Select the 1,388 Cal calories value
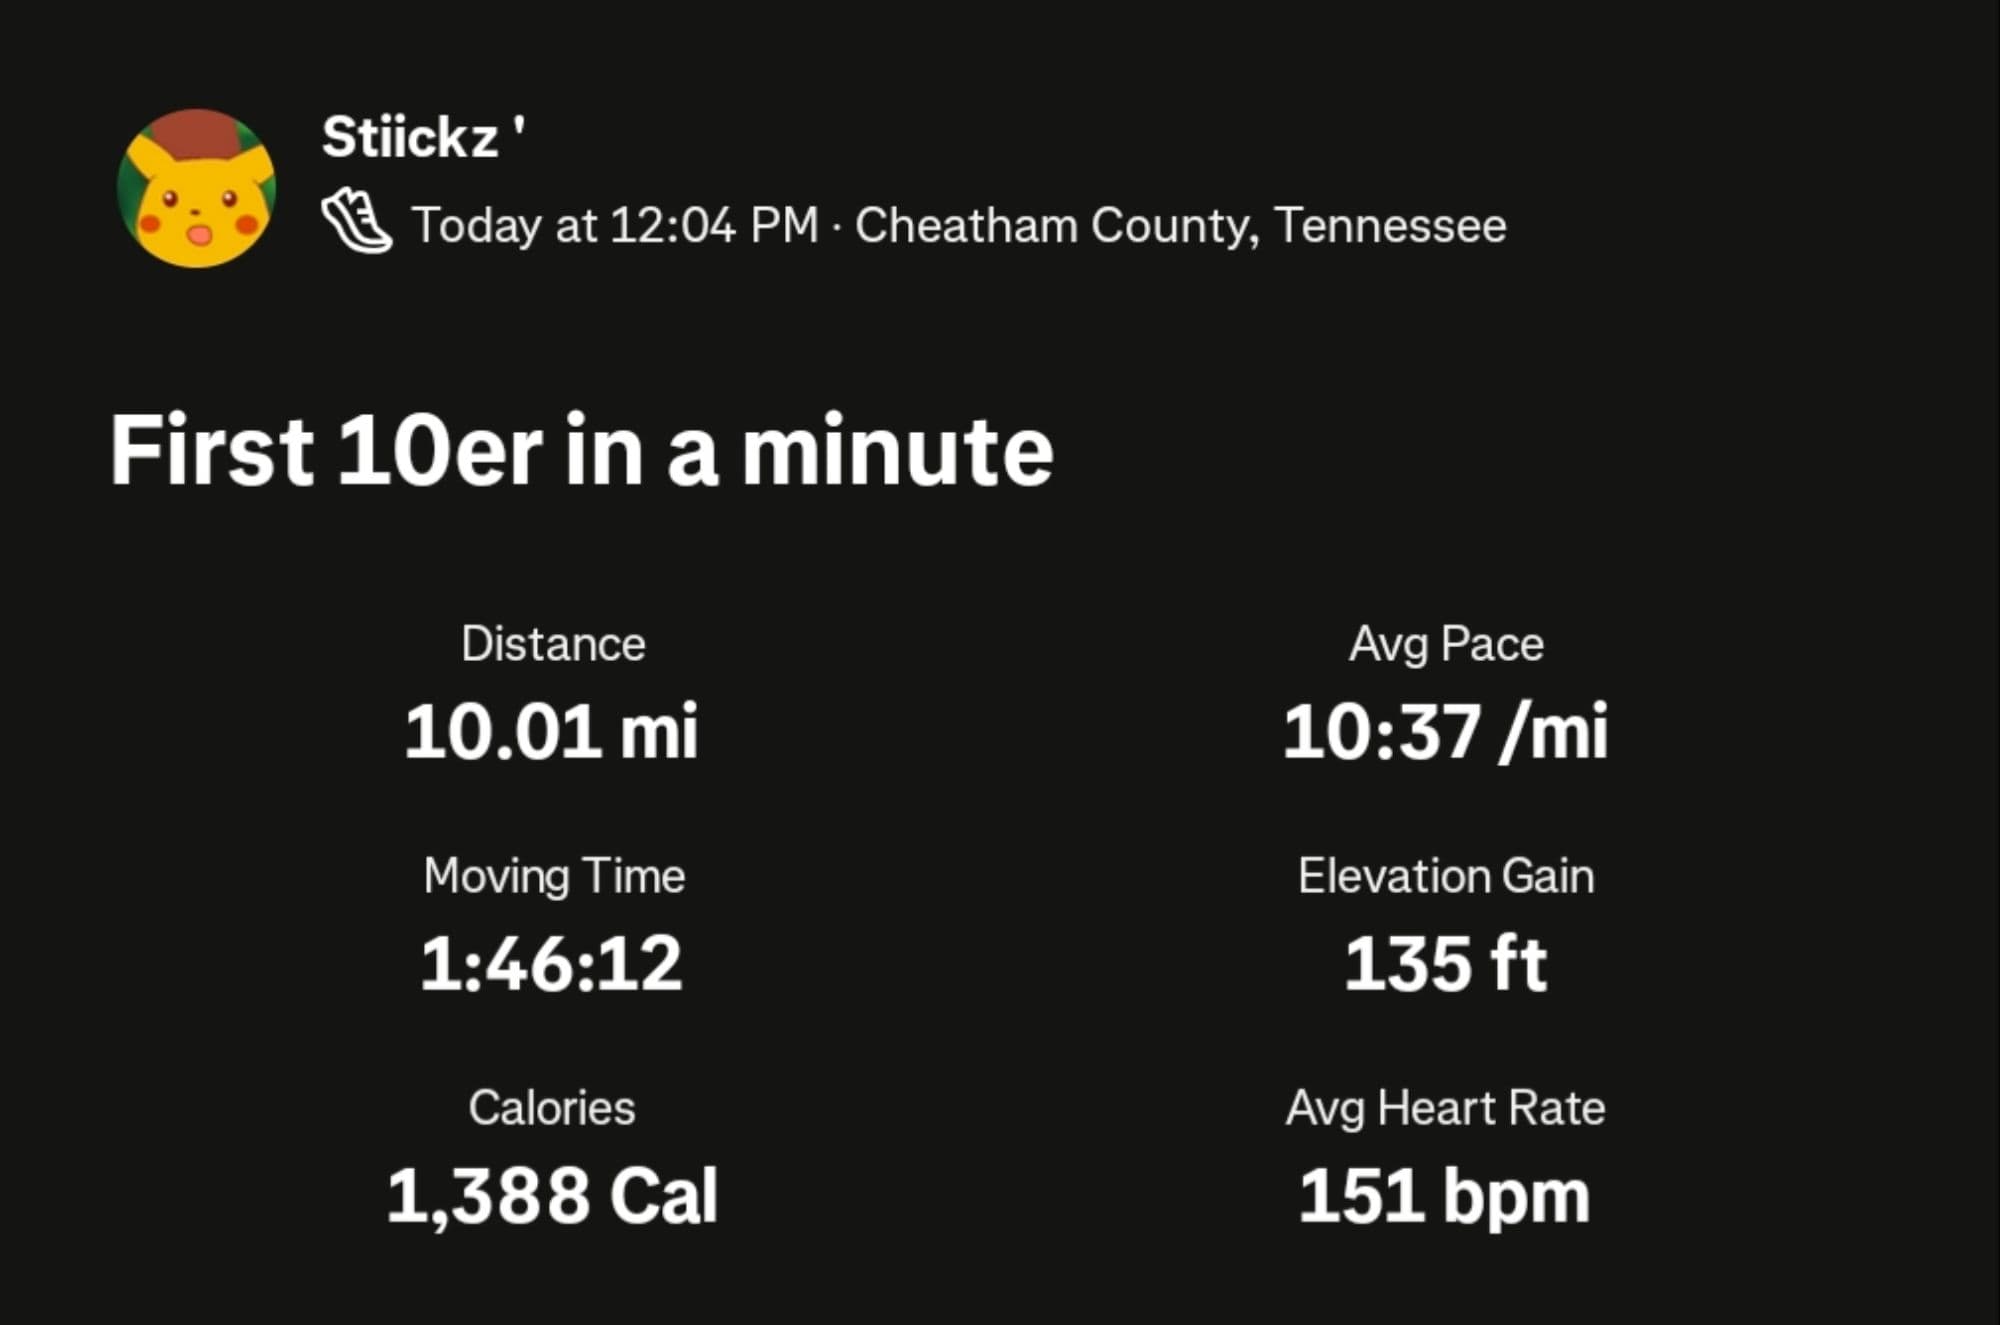Viewport: 2000px width, 1325px height. pos(552,1196)
